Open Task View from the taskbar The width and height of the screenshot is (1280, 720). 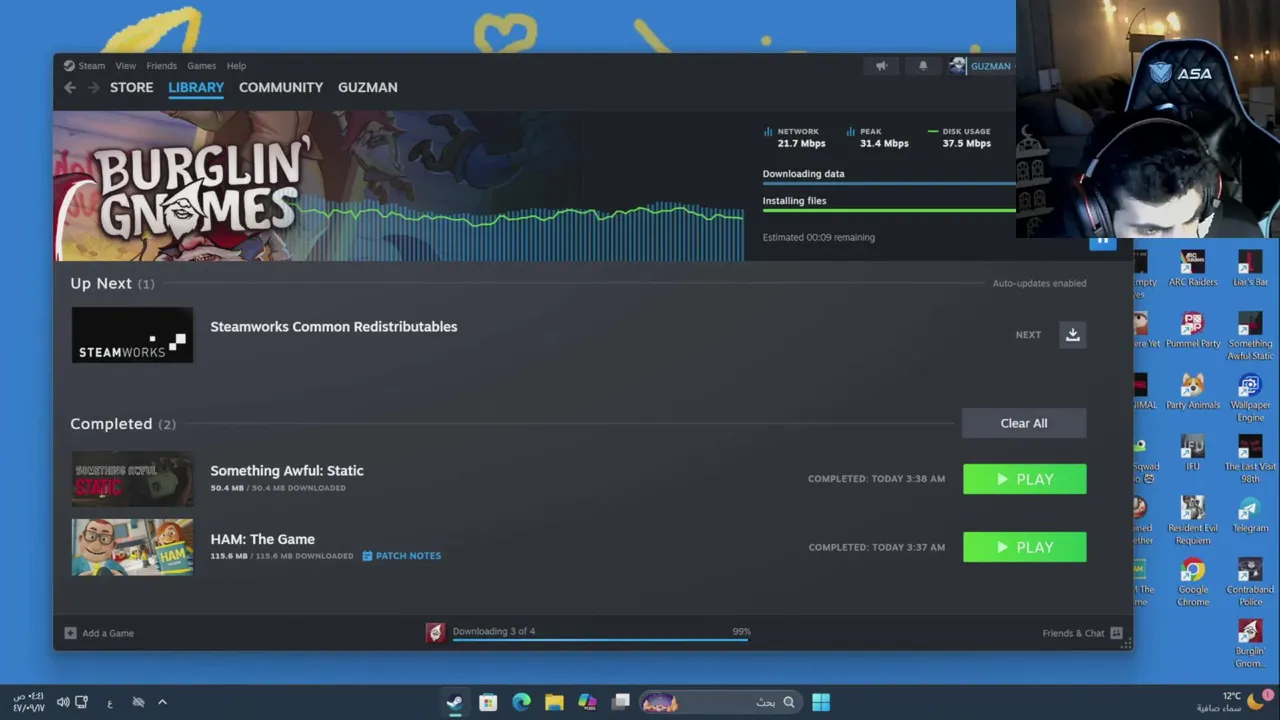621,702
